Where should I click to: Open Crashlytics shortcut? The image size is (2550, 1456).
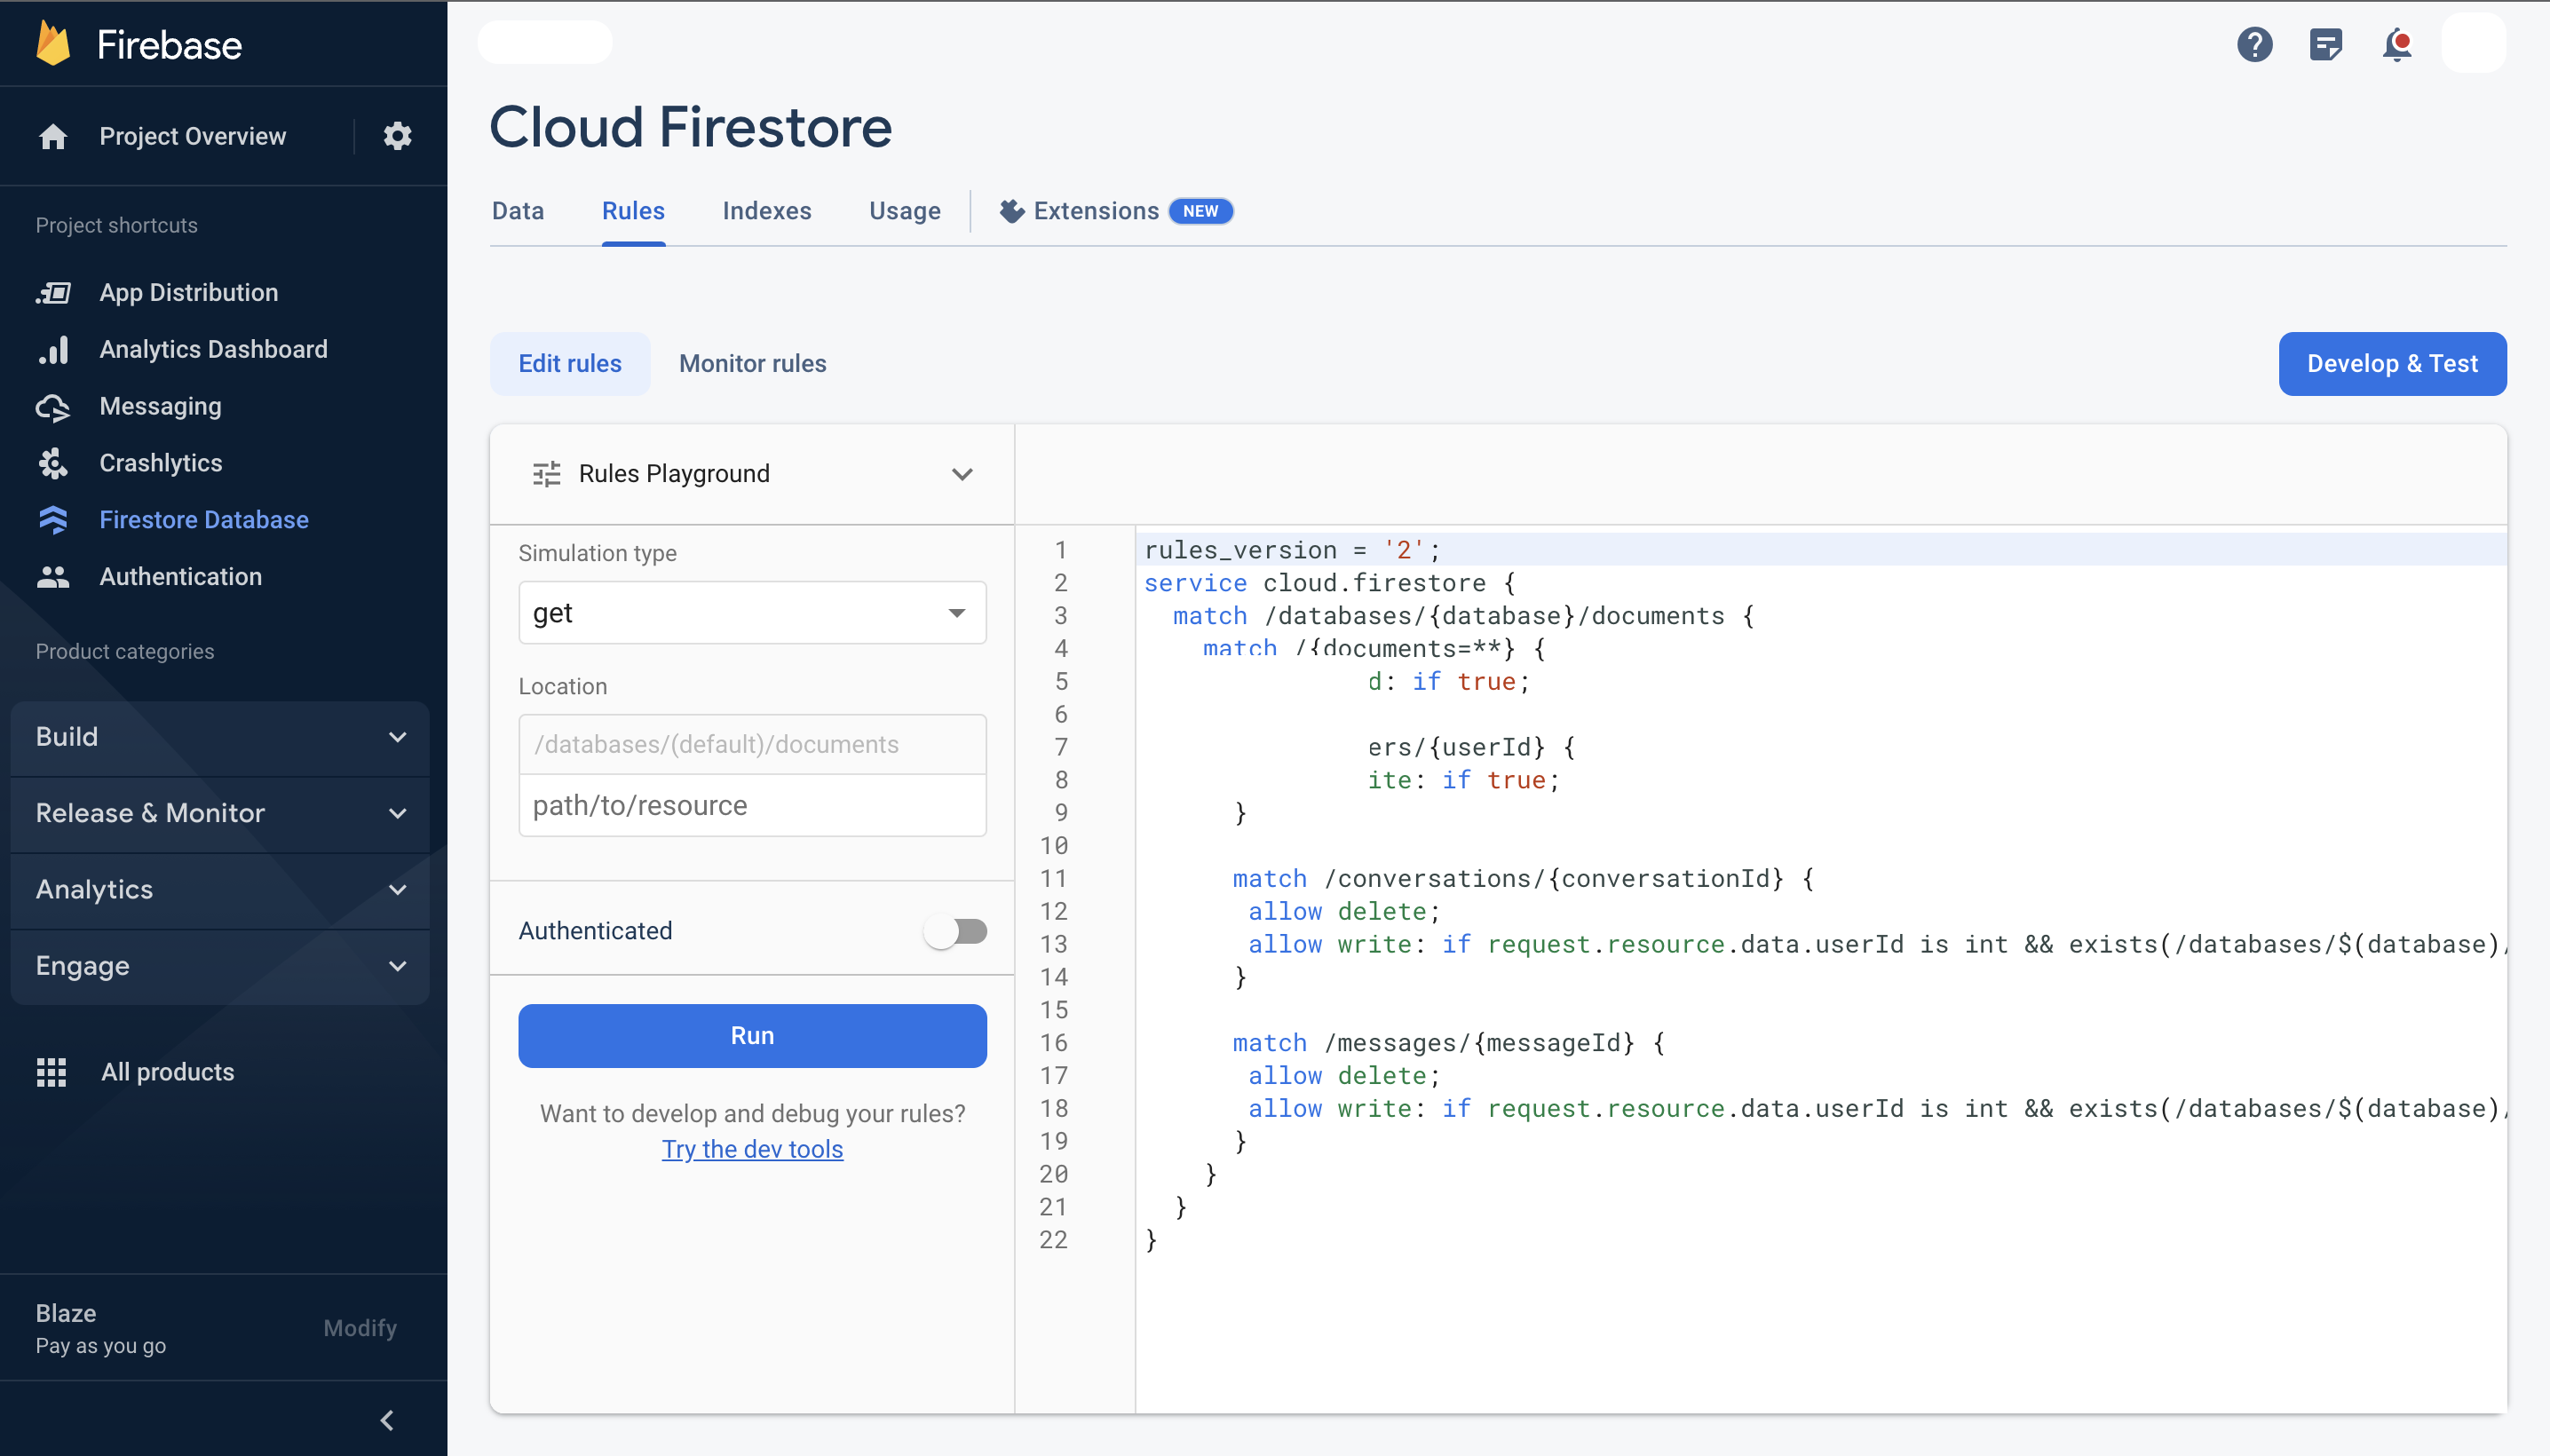coord(161,463)
